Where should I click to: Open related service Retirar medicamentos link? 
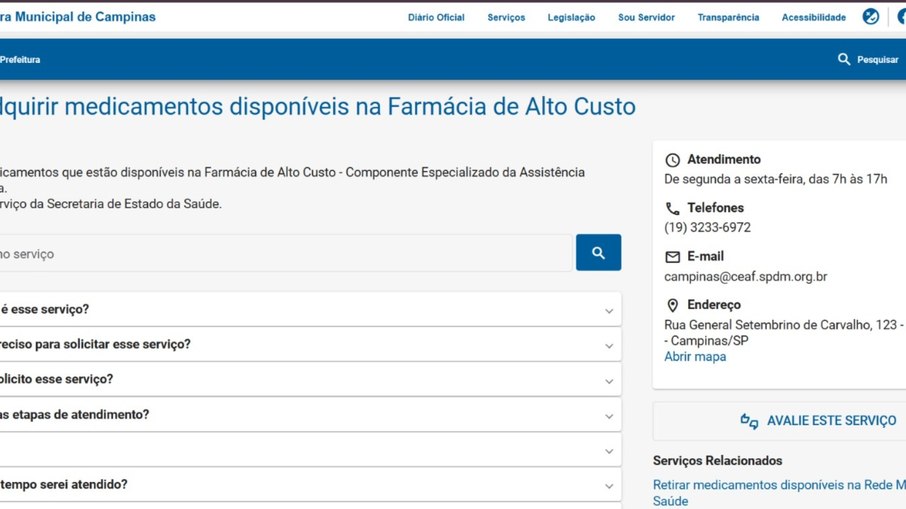779,493
